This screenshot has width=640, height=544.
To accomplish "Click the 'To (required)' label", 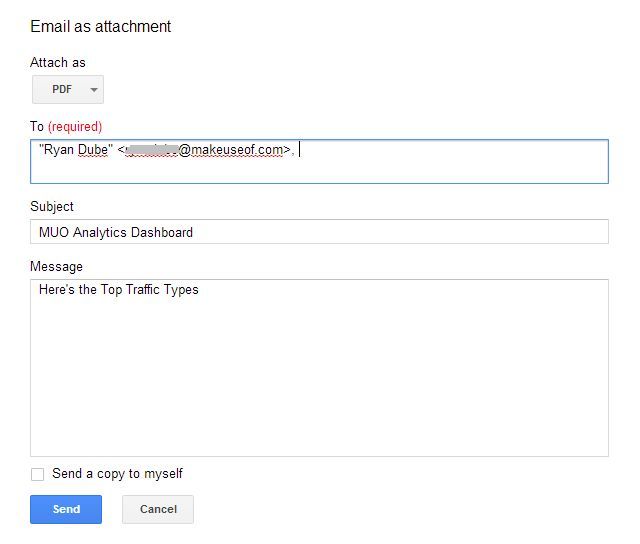I will tap(66, 126).
